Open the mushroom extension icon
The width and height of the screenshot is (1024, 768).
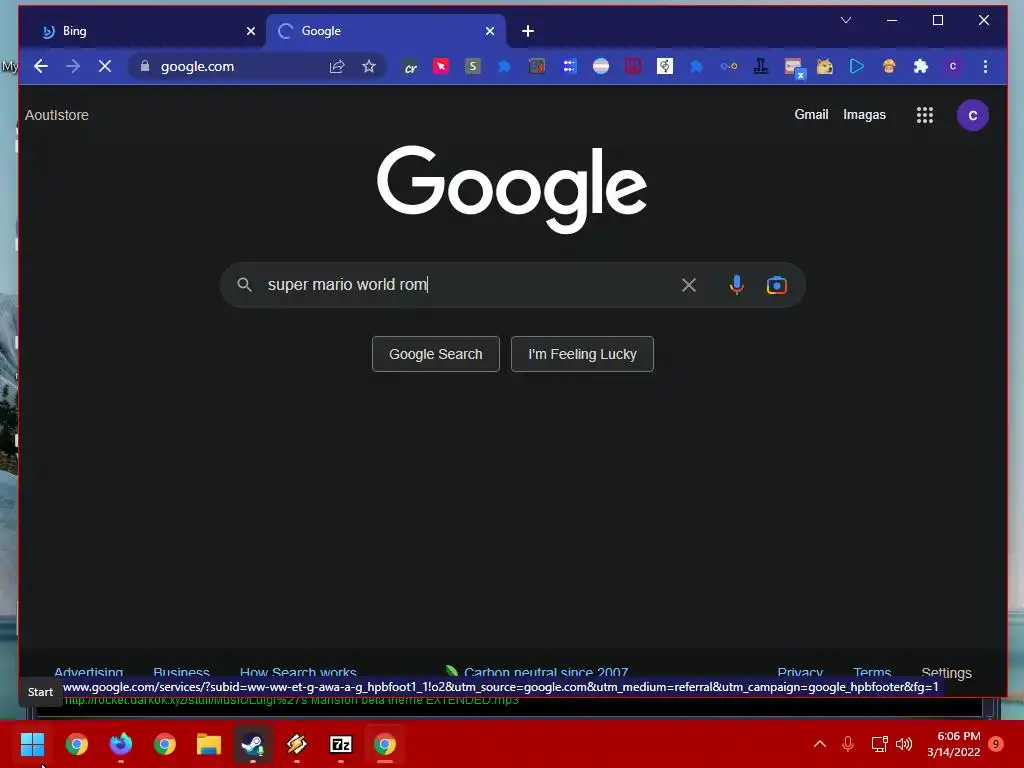[889, 66]
